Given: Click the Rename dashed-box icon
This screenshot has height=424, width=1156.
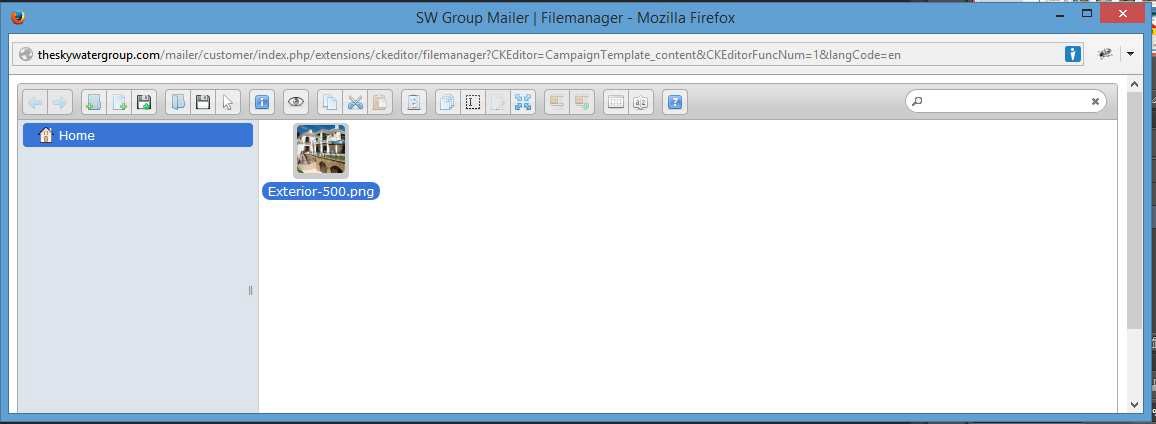Looking at the screenshot, I should 473,102.
